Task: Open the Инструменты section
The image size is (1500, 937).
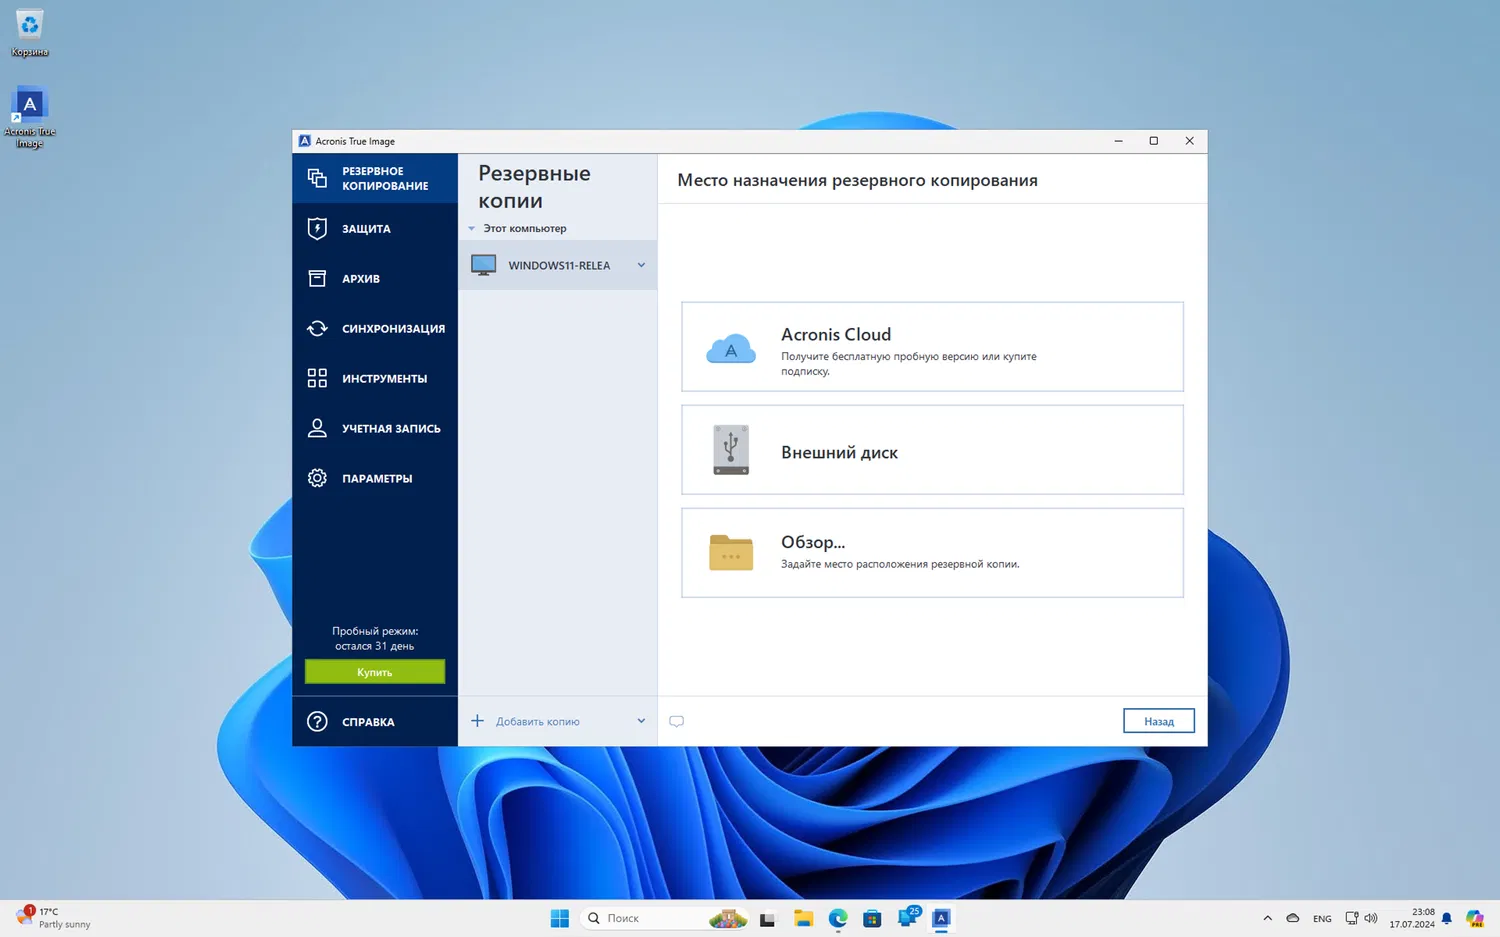Action: [x=375, y=378]
